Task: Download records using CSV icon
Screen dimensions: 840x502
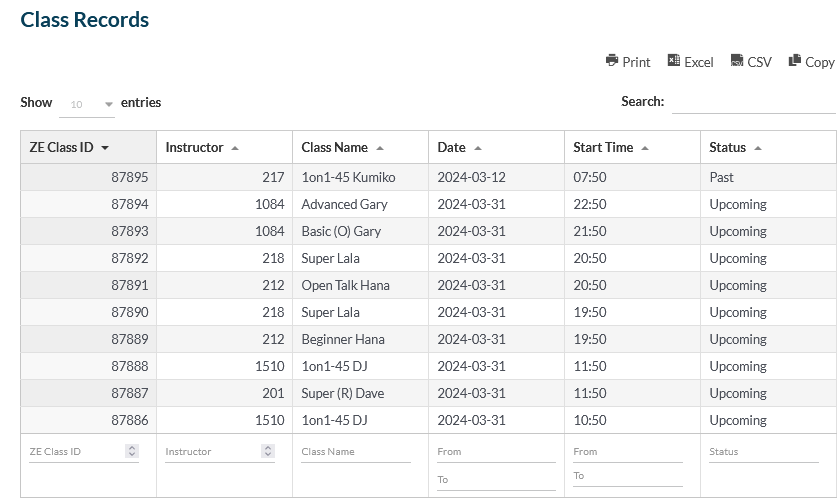Action: click(x=737, y=60)
